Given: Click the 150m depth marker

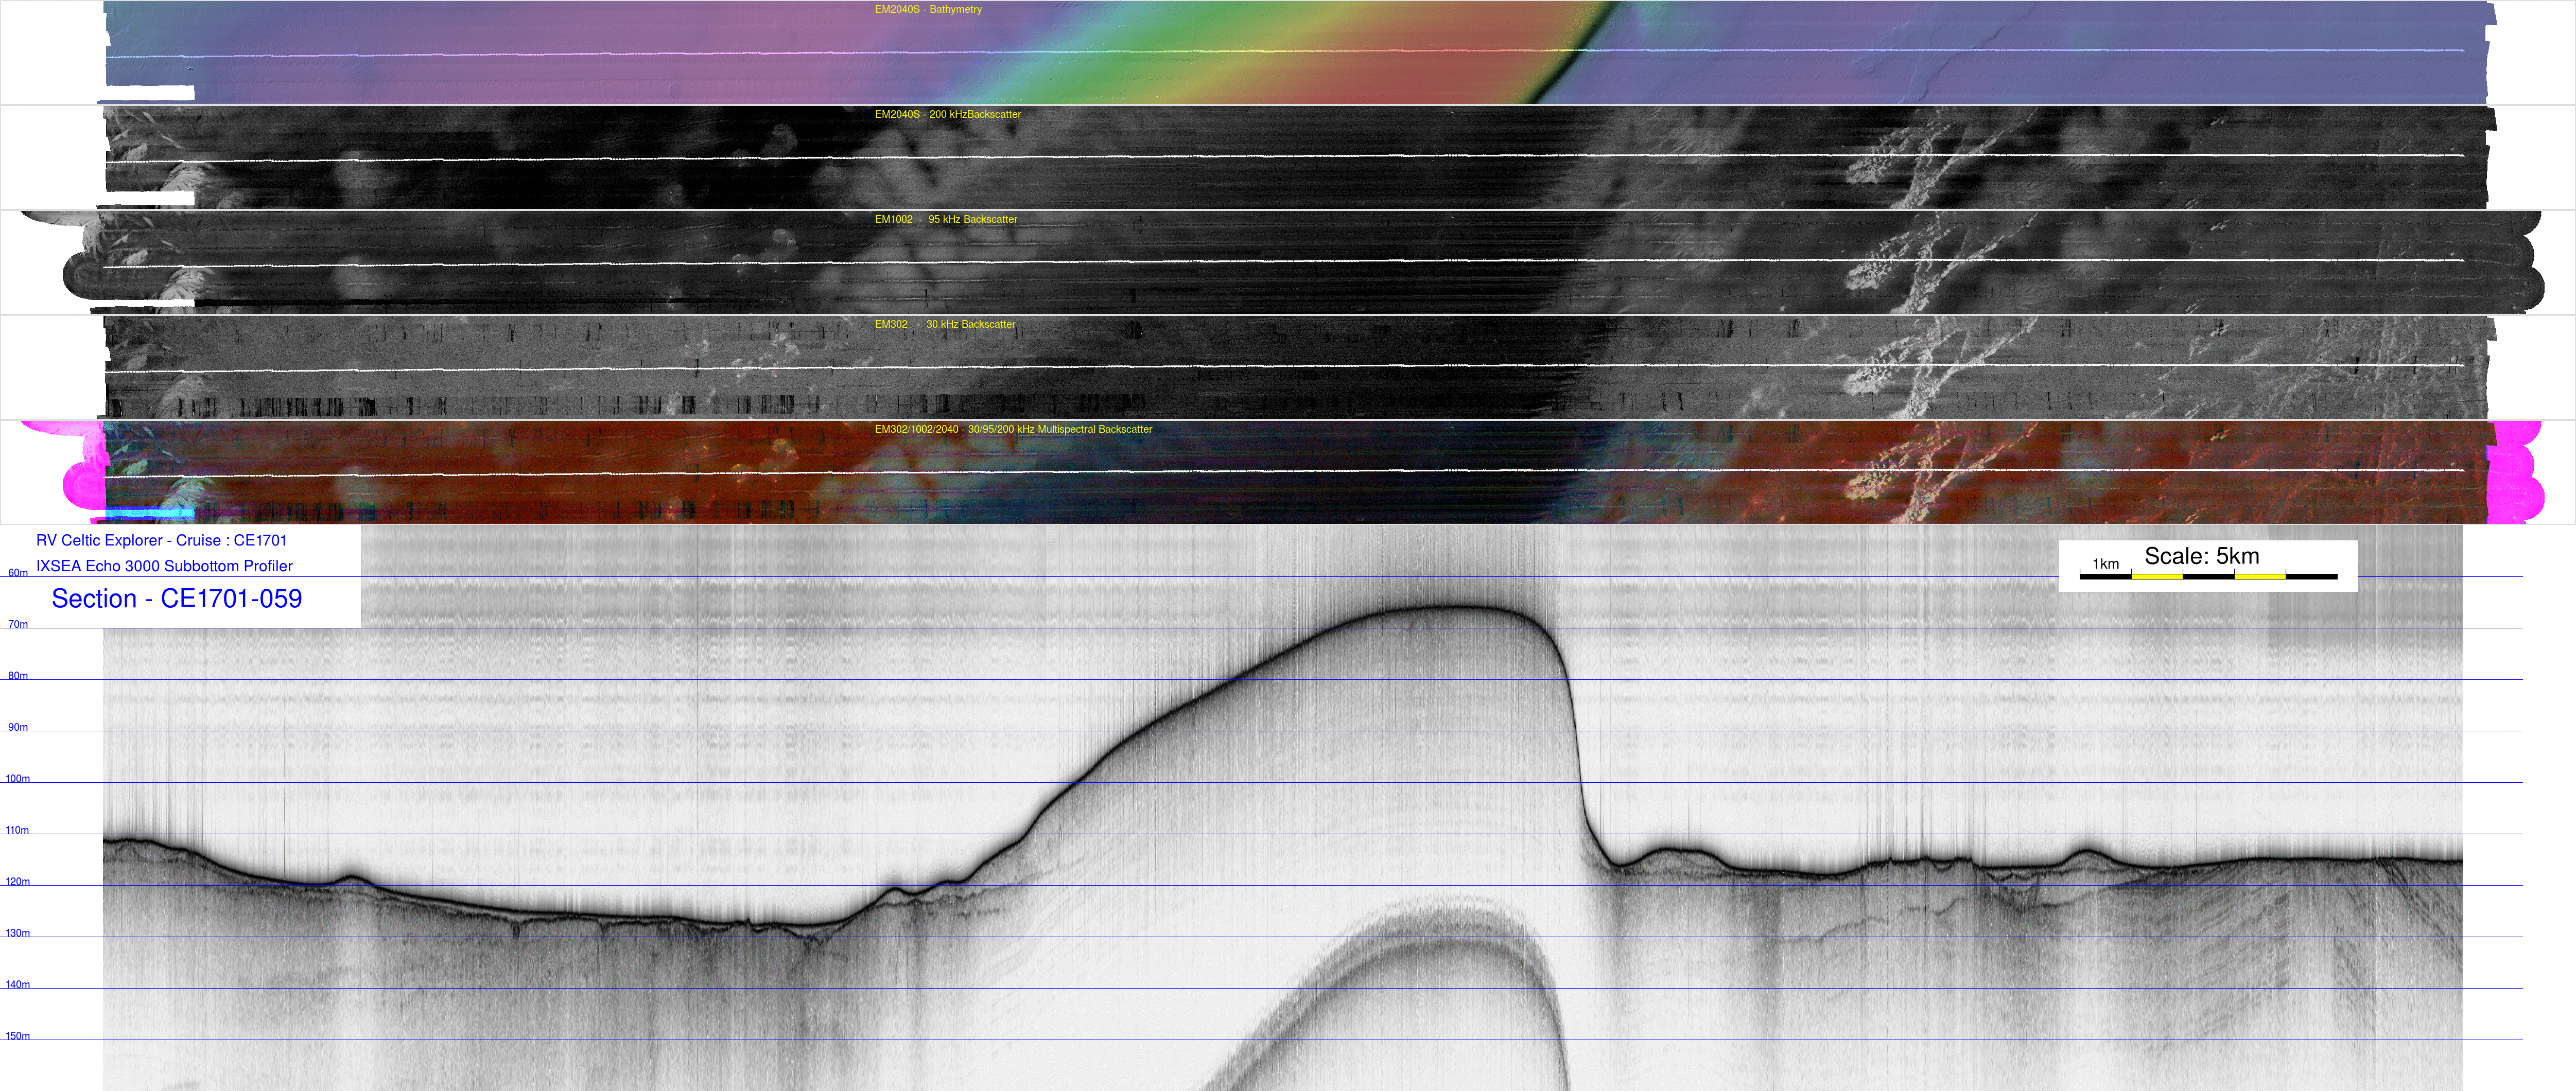Looking at the screenshot, I should (x=18, y=1036).
